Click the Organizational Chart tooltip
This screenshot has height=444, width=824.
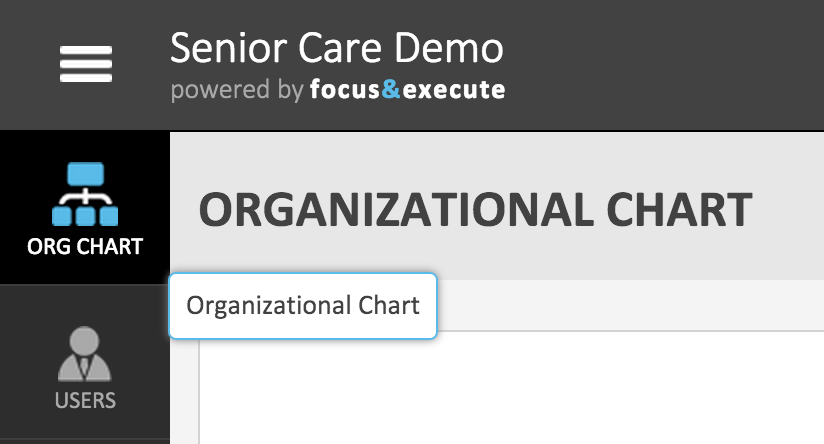303,305
